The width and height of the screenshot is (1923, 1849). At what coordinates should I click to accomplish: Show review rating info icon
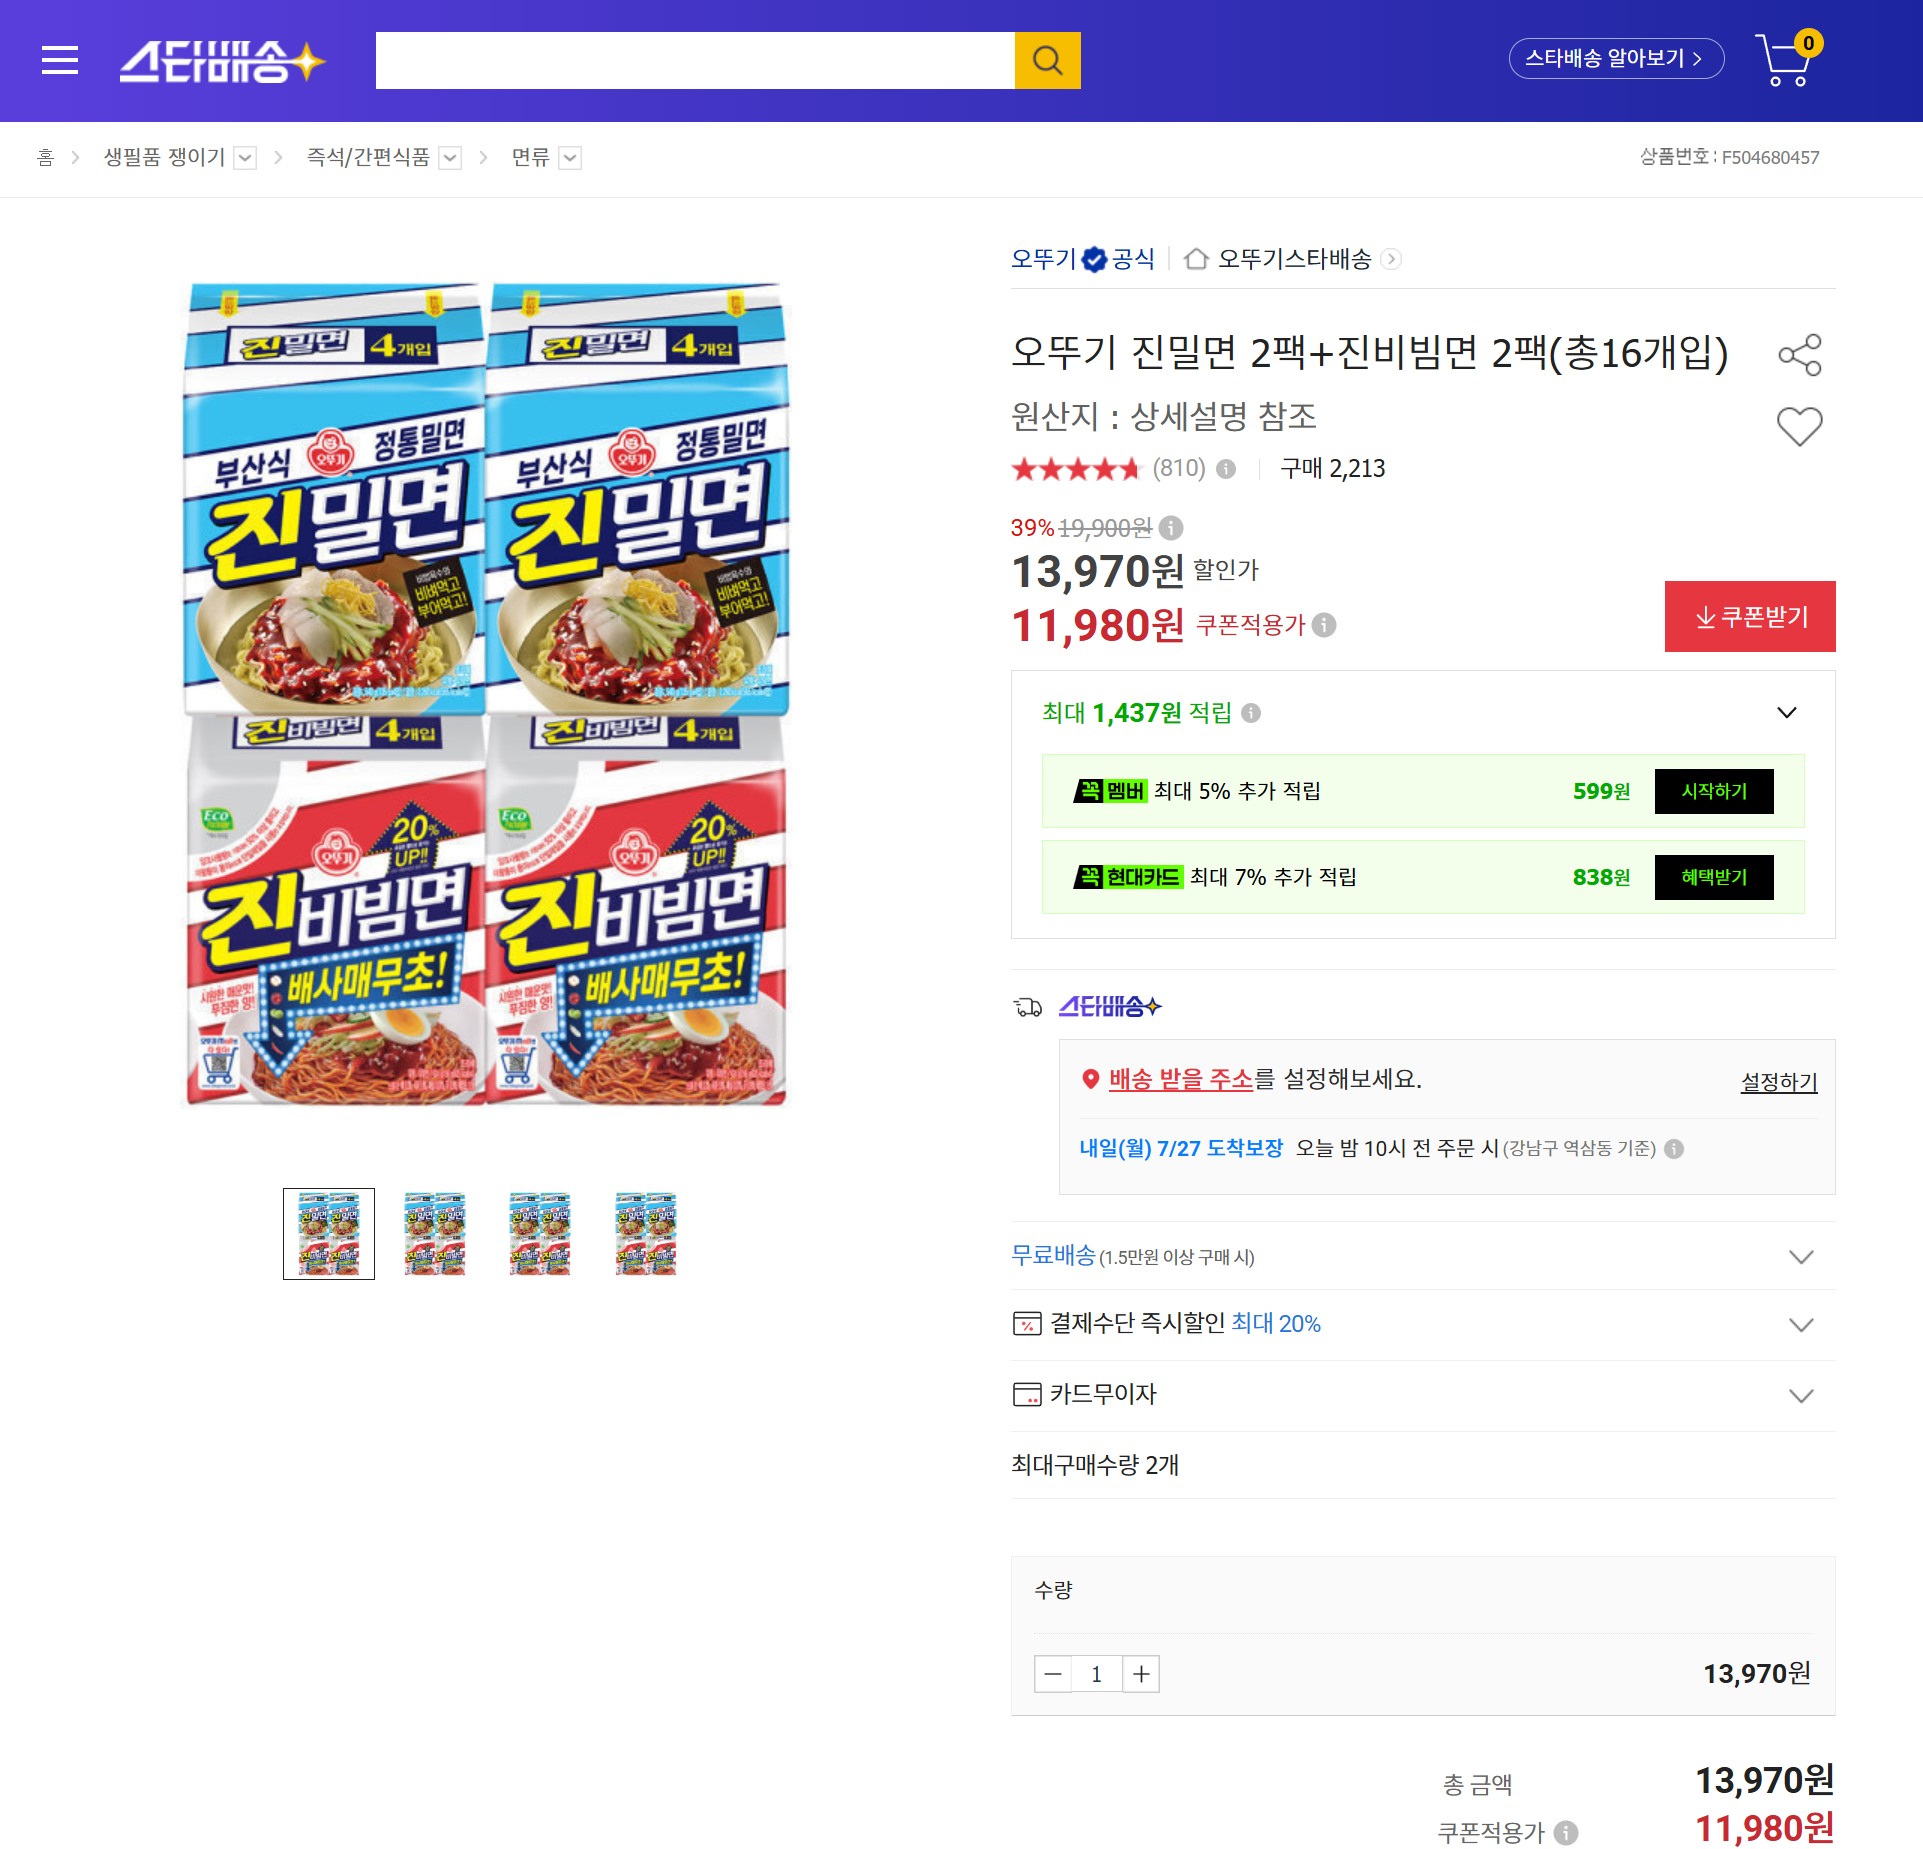(x=1226, y=469)
